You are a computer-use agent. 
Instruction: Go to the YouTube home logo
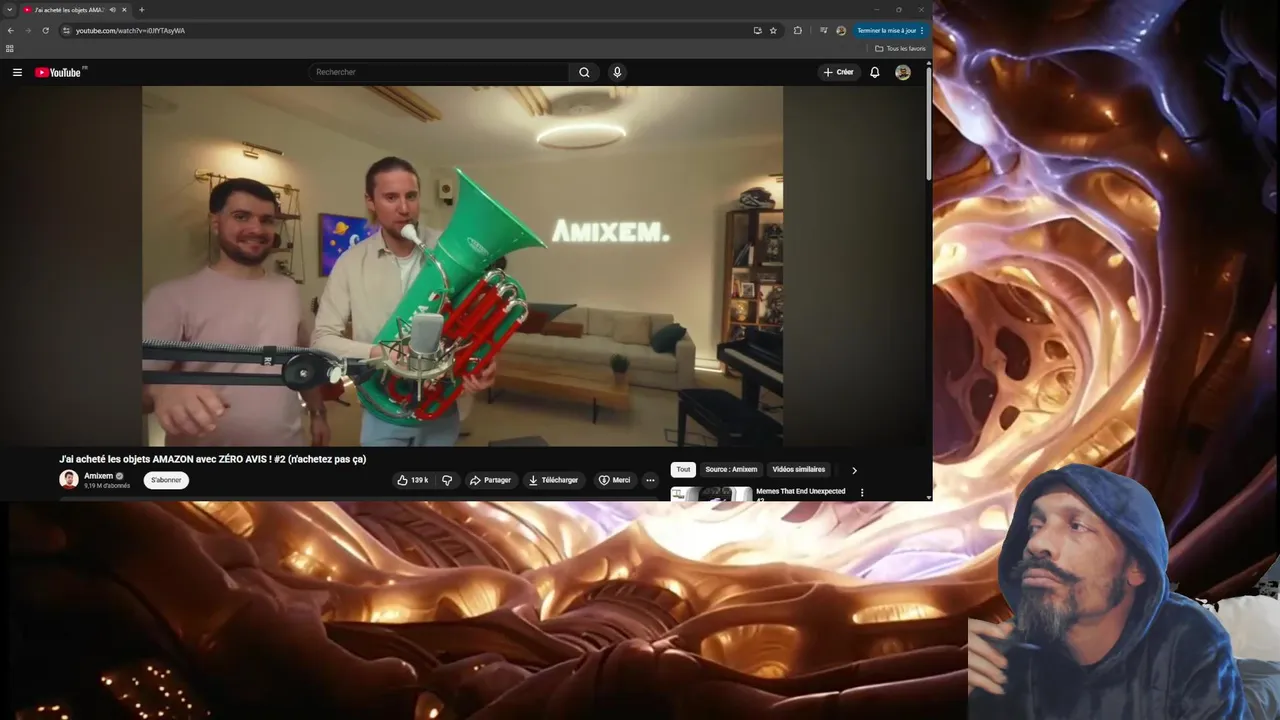59,72
